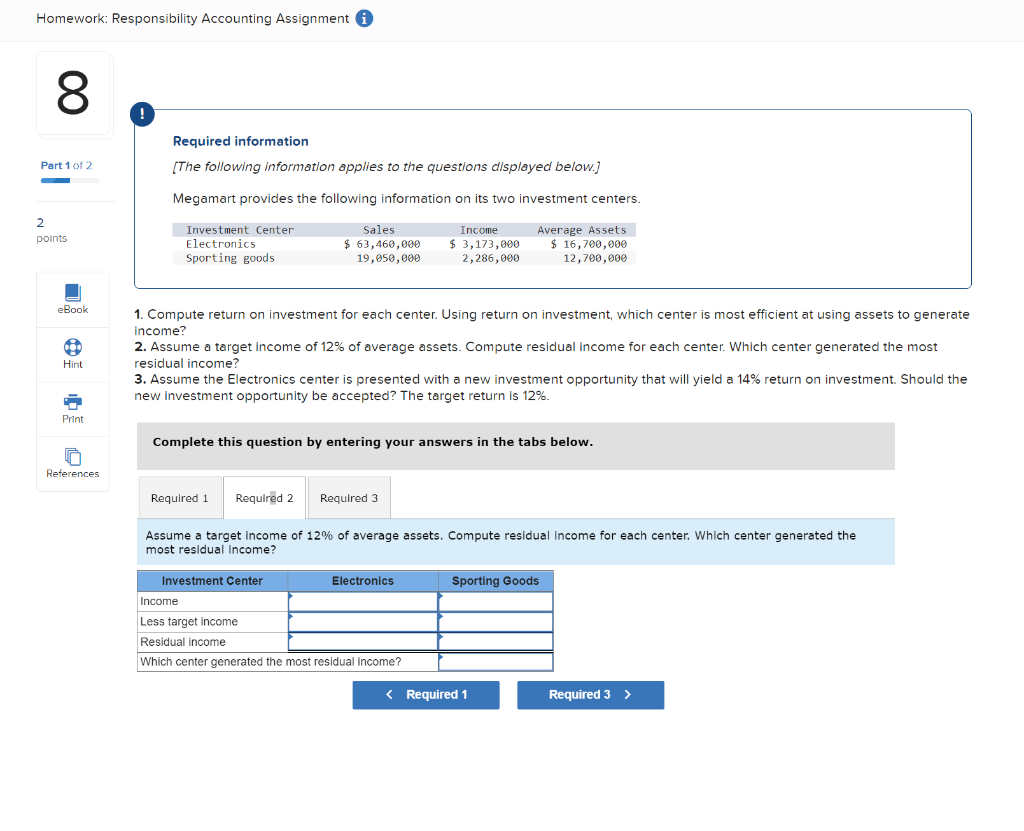Click the Sporting Goods Residual income cell
Viewport: 1024px width, 831px height.
pos(496,641)
